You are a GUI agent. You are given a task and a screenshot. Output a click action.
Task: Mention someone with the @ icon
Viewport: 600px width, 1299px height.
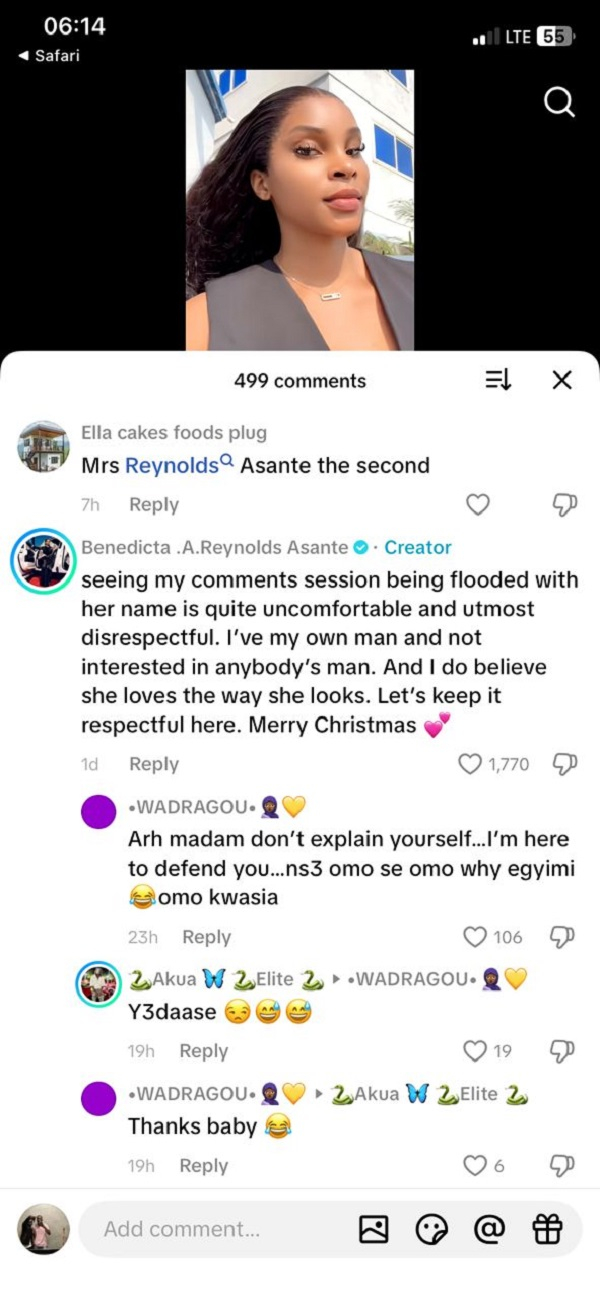point(489,1229)
